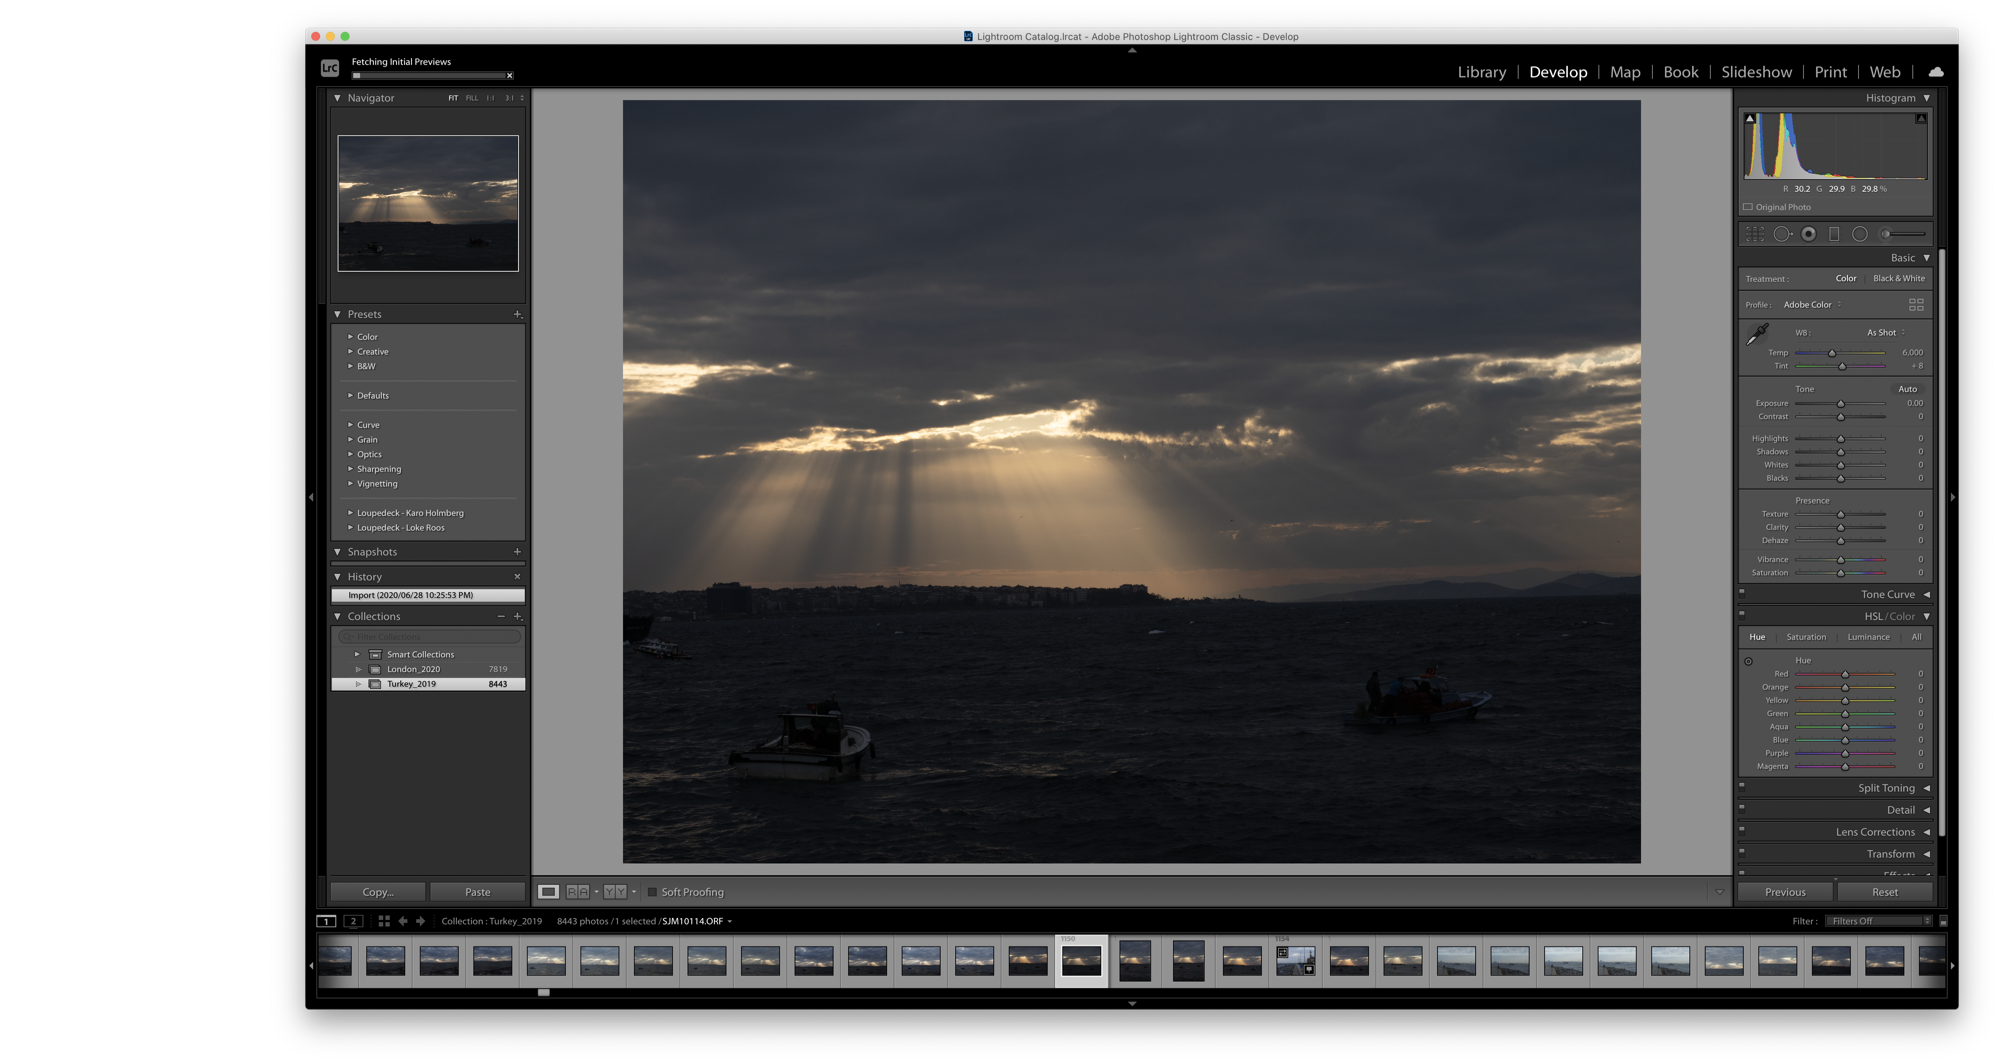2000x1064 pixels.
Task: Remove collection with the minus icon
Action: pos(501,617)
